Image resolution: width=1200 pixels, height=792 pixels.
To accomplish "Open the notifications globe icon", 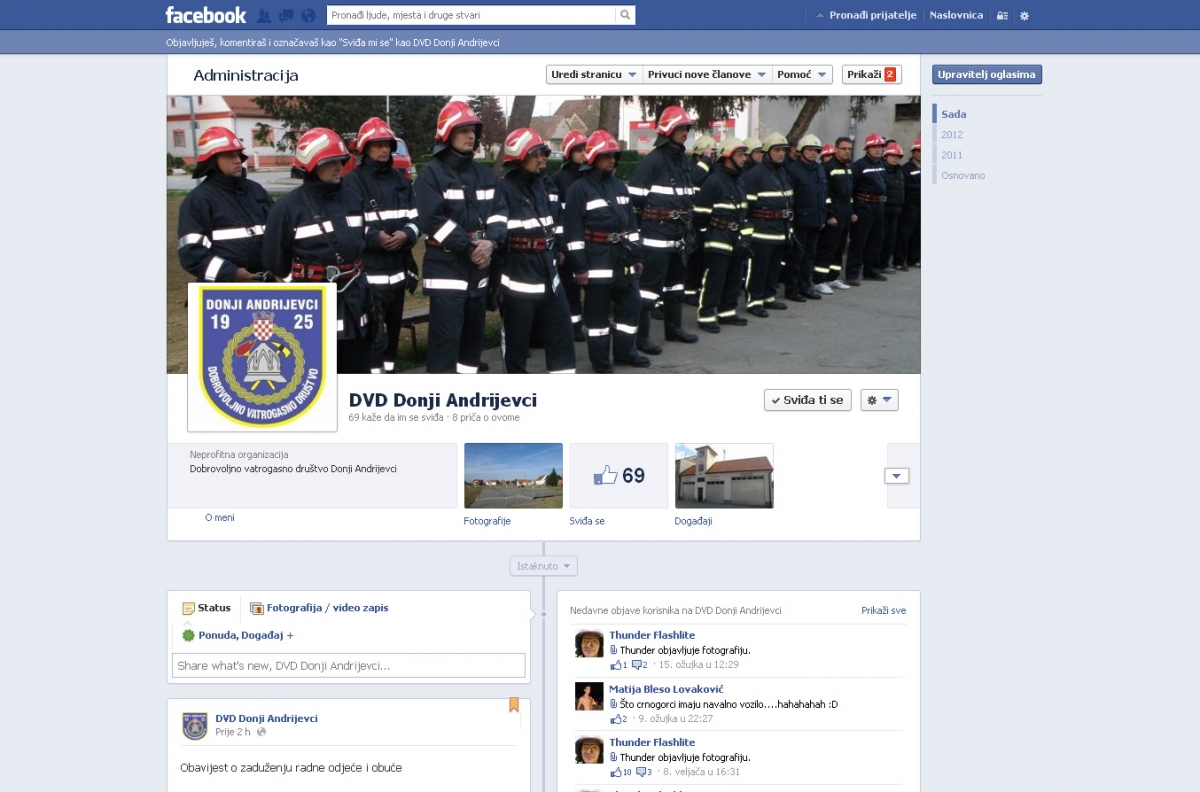I will [308, 16].
